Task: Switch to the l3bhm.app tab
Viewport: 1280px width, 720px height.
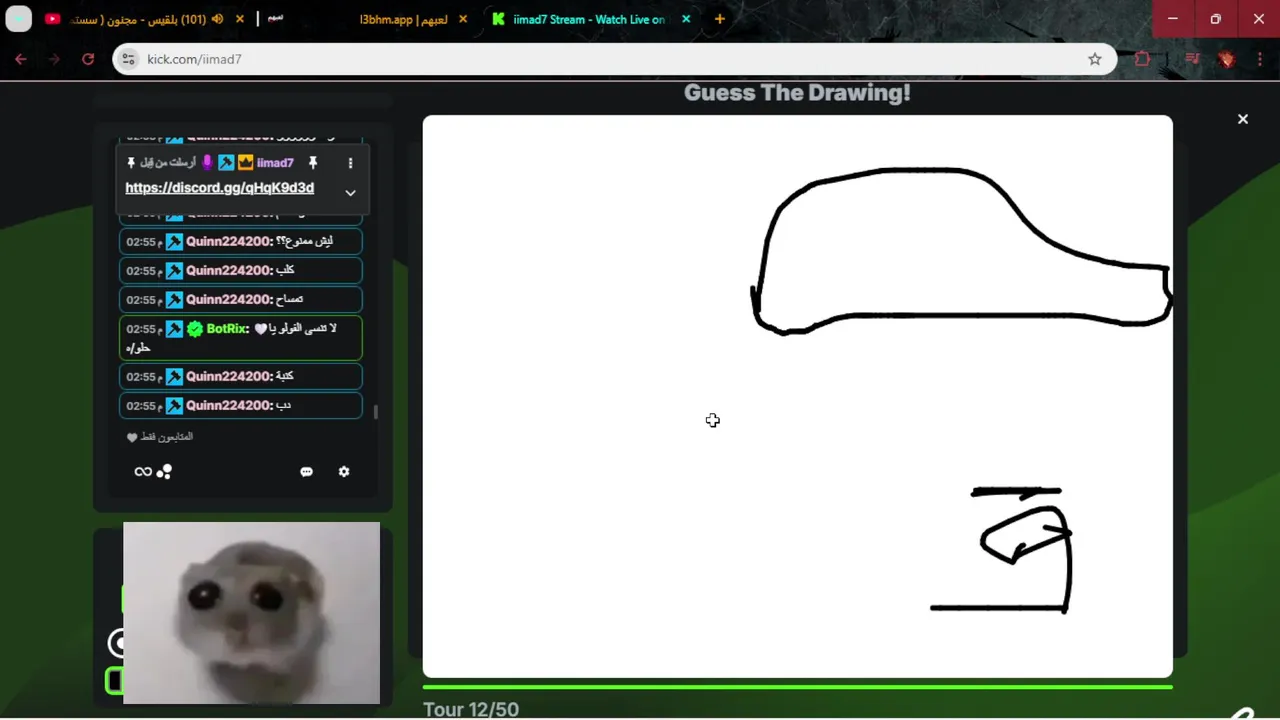Action: 403,19
